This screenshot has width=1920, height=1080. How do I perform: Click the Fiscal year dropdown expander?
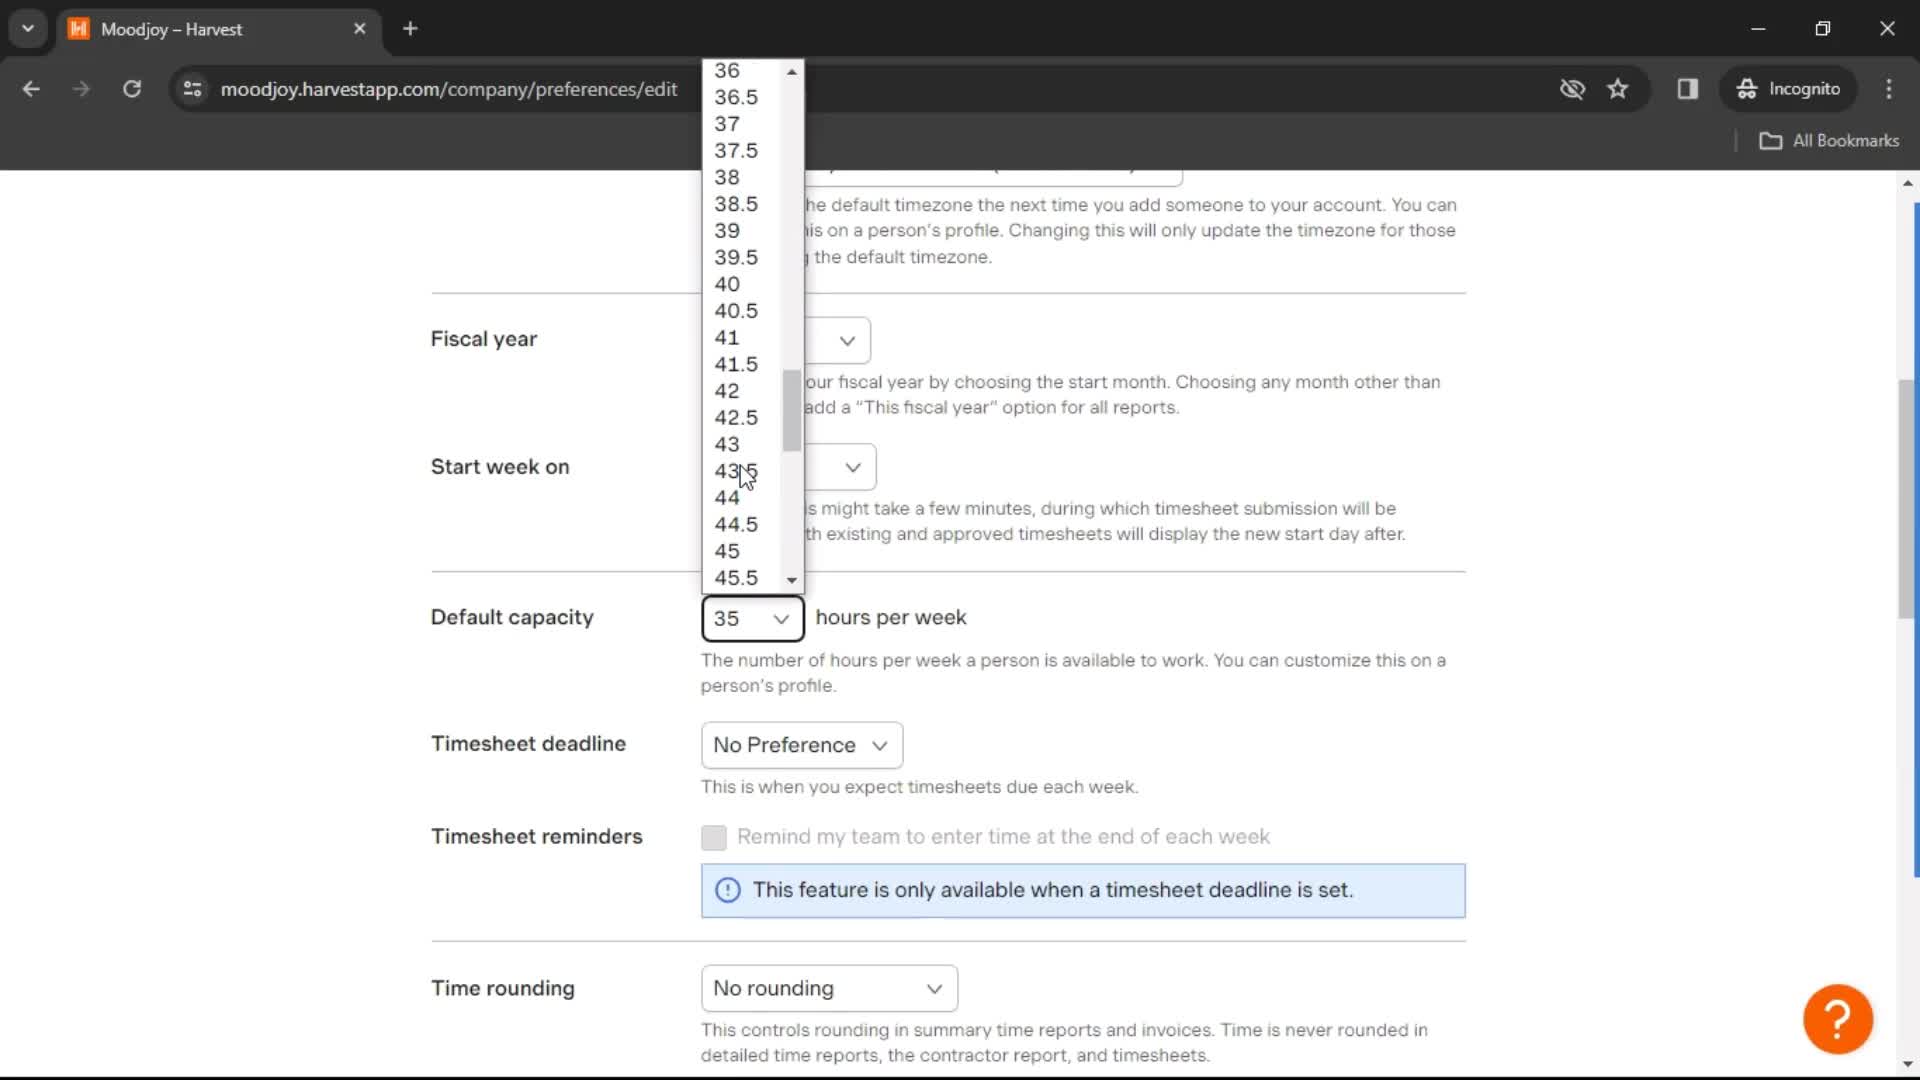845,340
